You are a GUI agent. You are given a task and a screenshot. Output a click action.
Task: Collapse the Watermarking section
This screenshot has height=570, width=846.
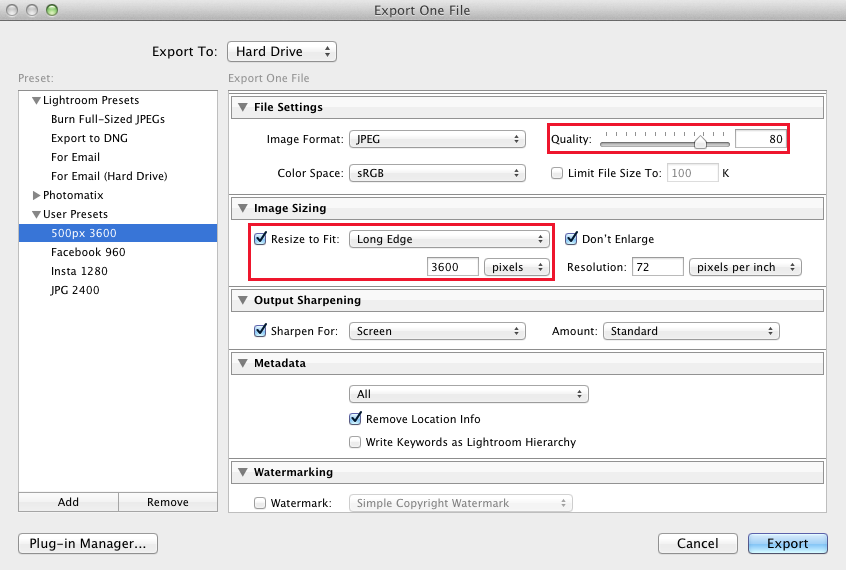coord(243,472)
